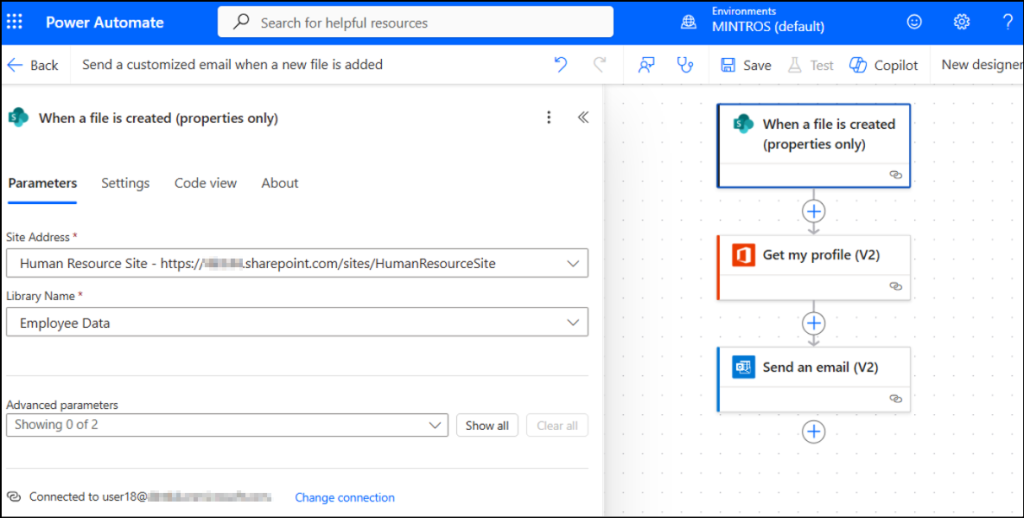1024x518 pixels.
Task: Open Copilot from the toolbar
Action: pos(884,65)
